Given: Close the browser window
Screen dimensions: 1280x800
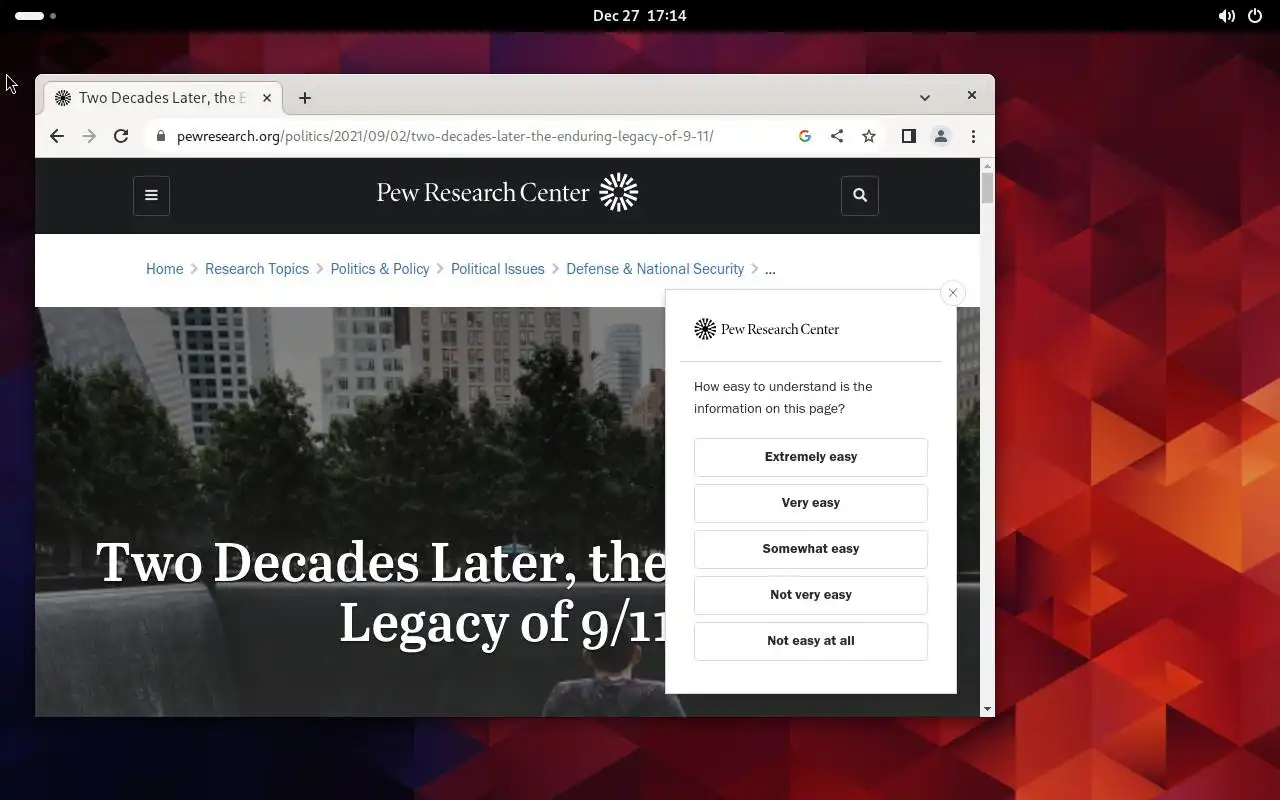Looking at the screenshot, I should (971, 95).
